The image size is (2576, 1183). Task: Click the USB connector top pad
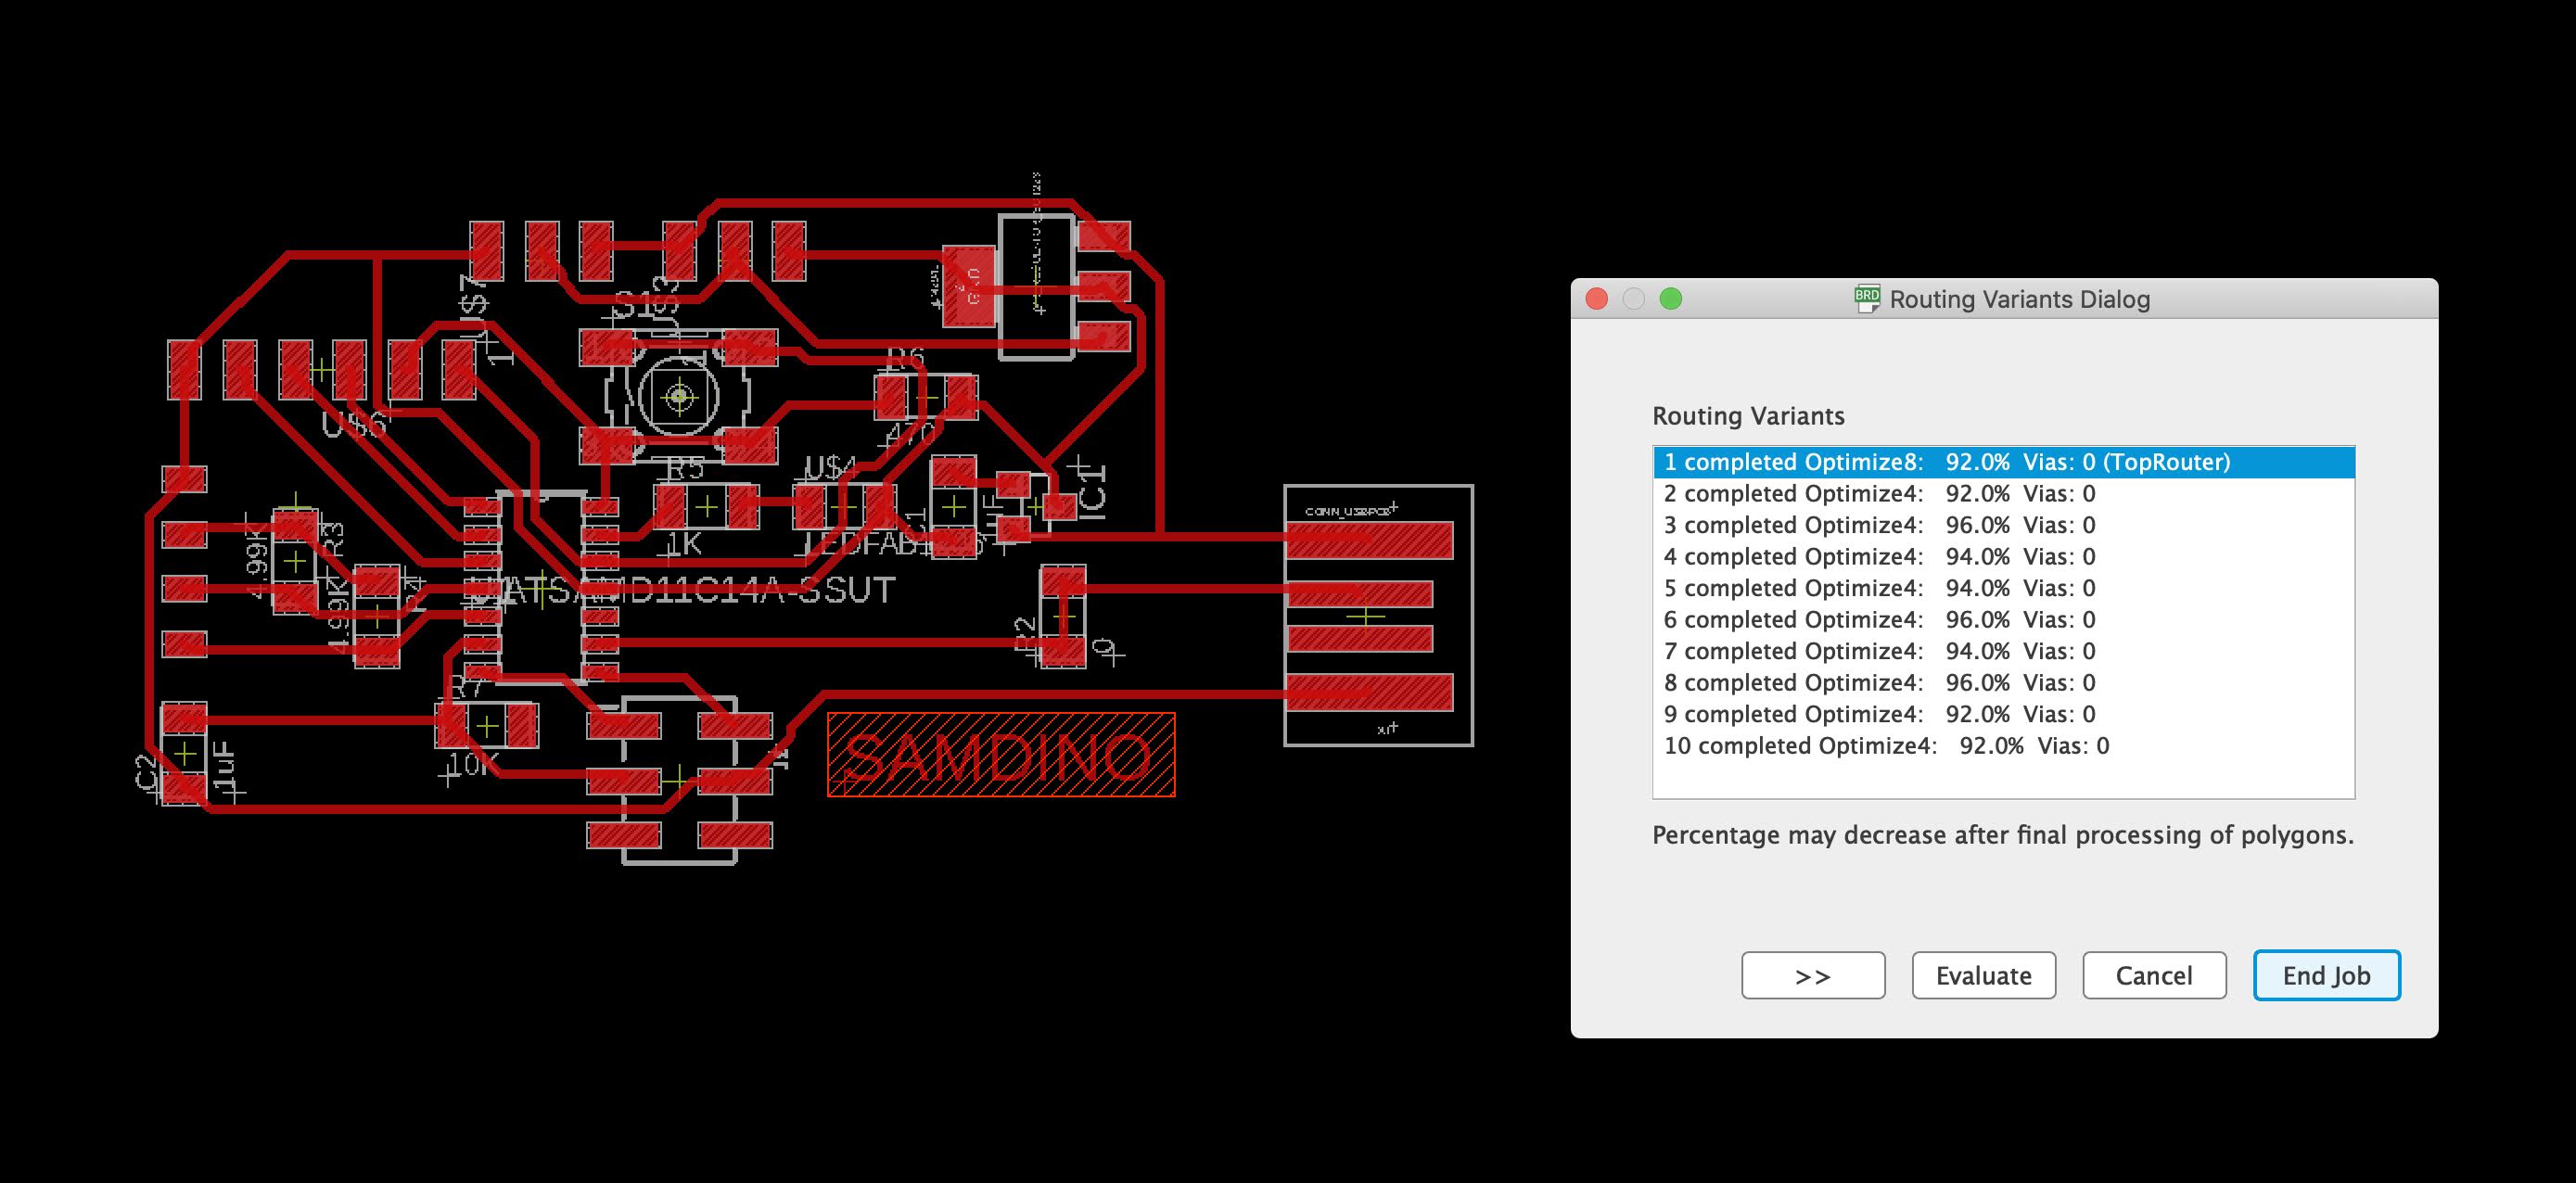pos(1368,540)
